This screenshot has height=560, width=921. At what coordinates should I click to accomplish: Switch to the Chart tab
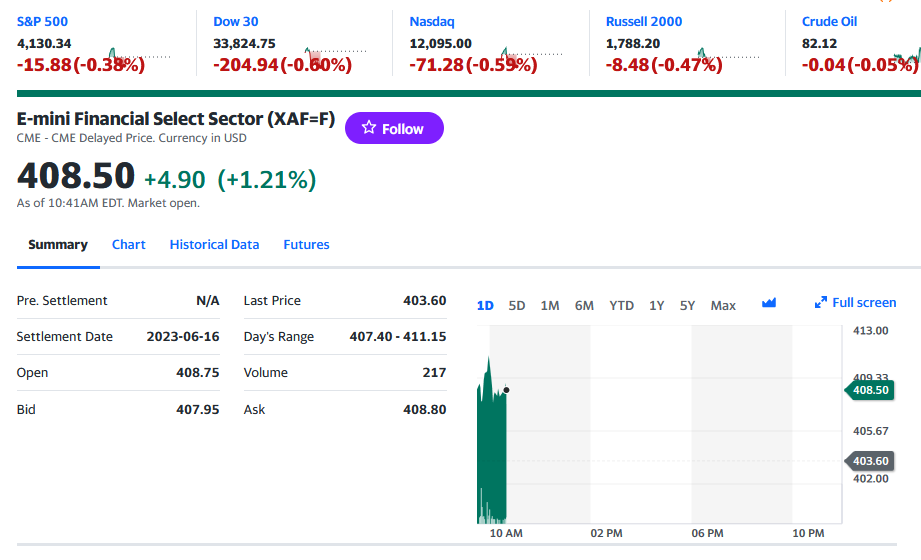129,244
